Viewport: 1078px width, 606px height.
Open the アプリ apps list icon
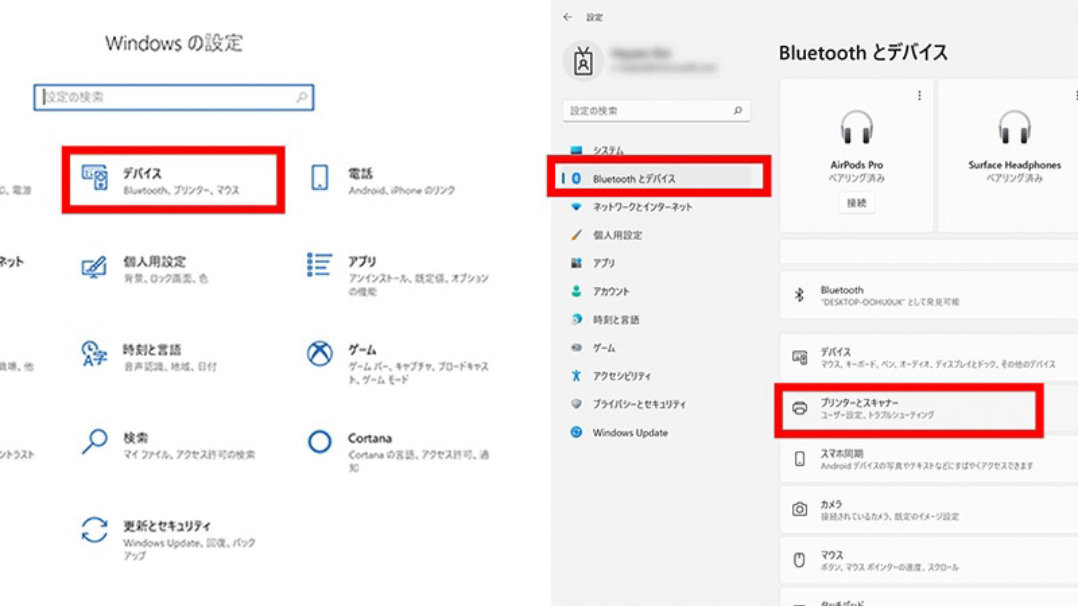point(320,265)
